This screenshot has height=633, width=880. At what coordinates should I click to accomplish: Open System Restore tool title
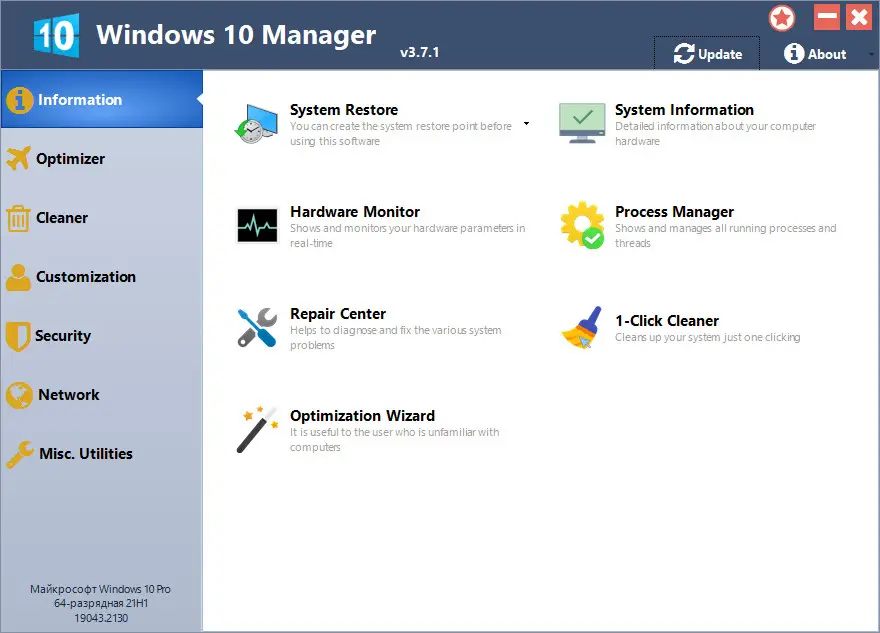coord(343,109)
